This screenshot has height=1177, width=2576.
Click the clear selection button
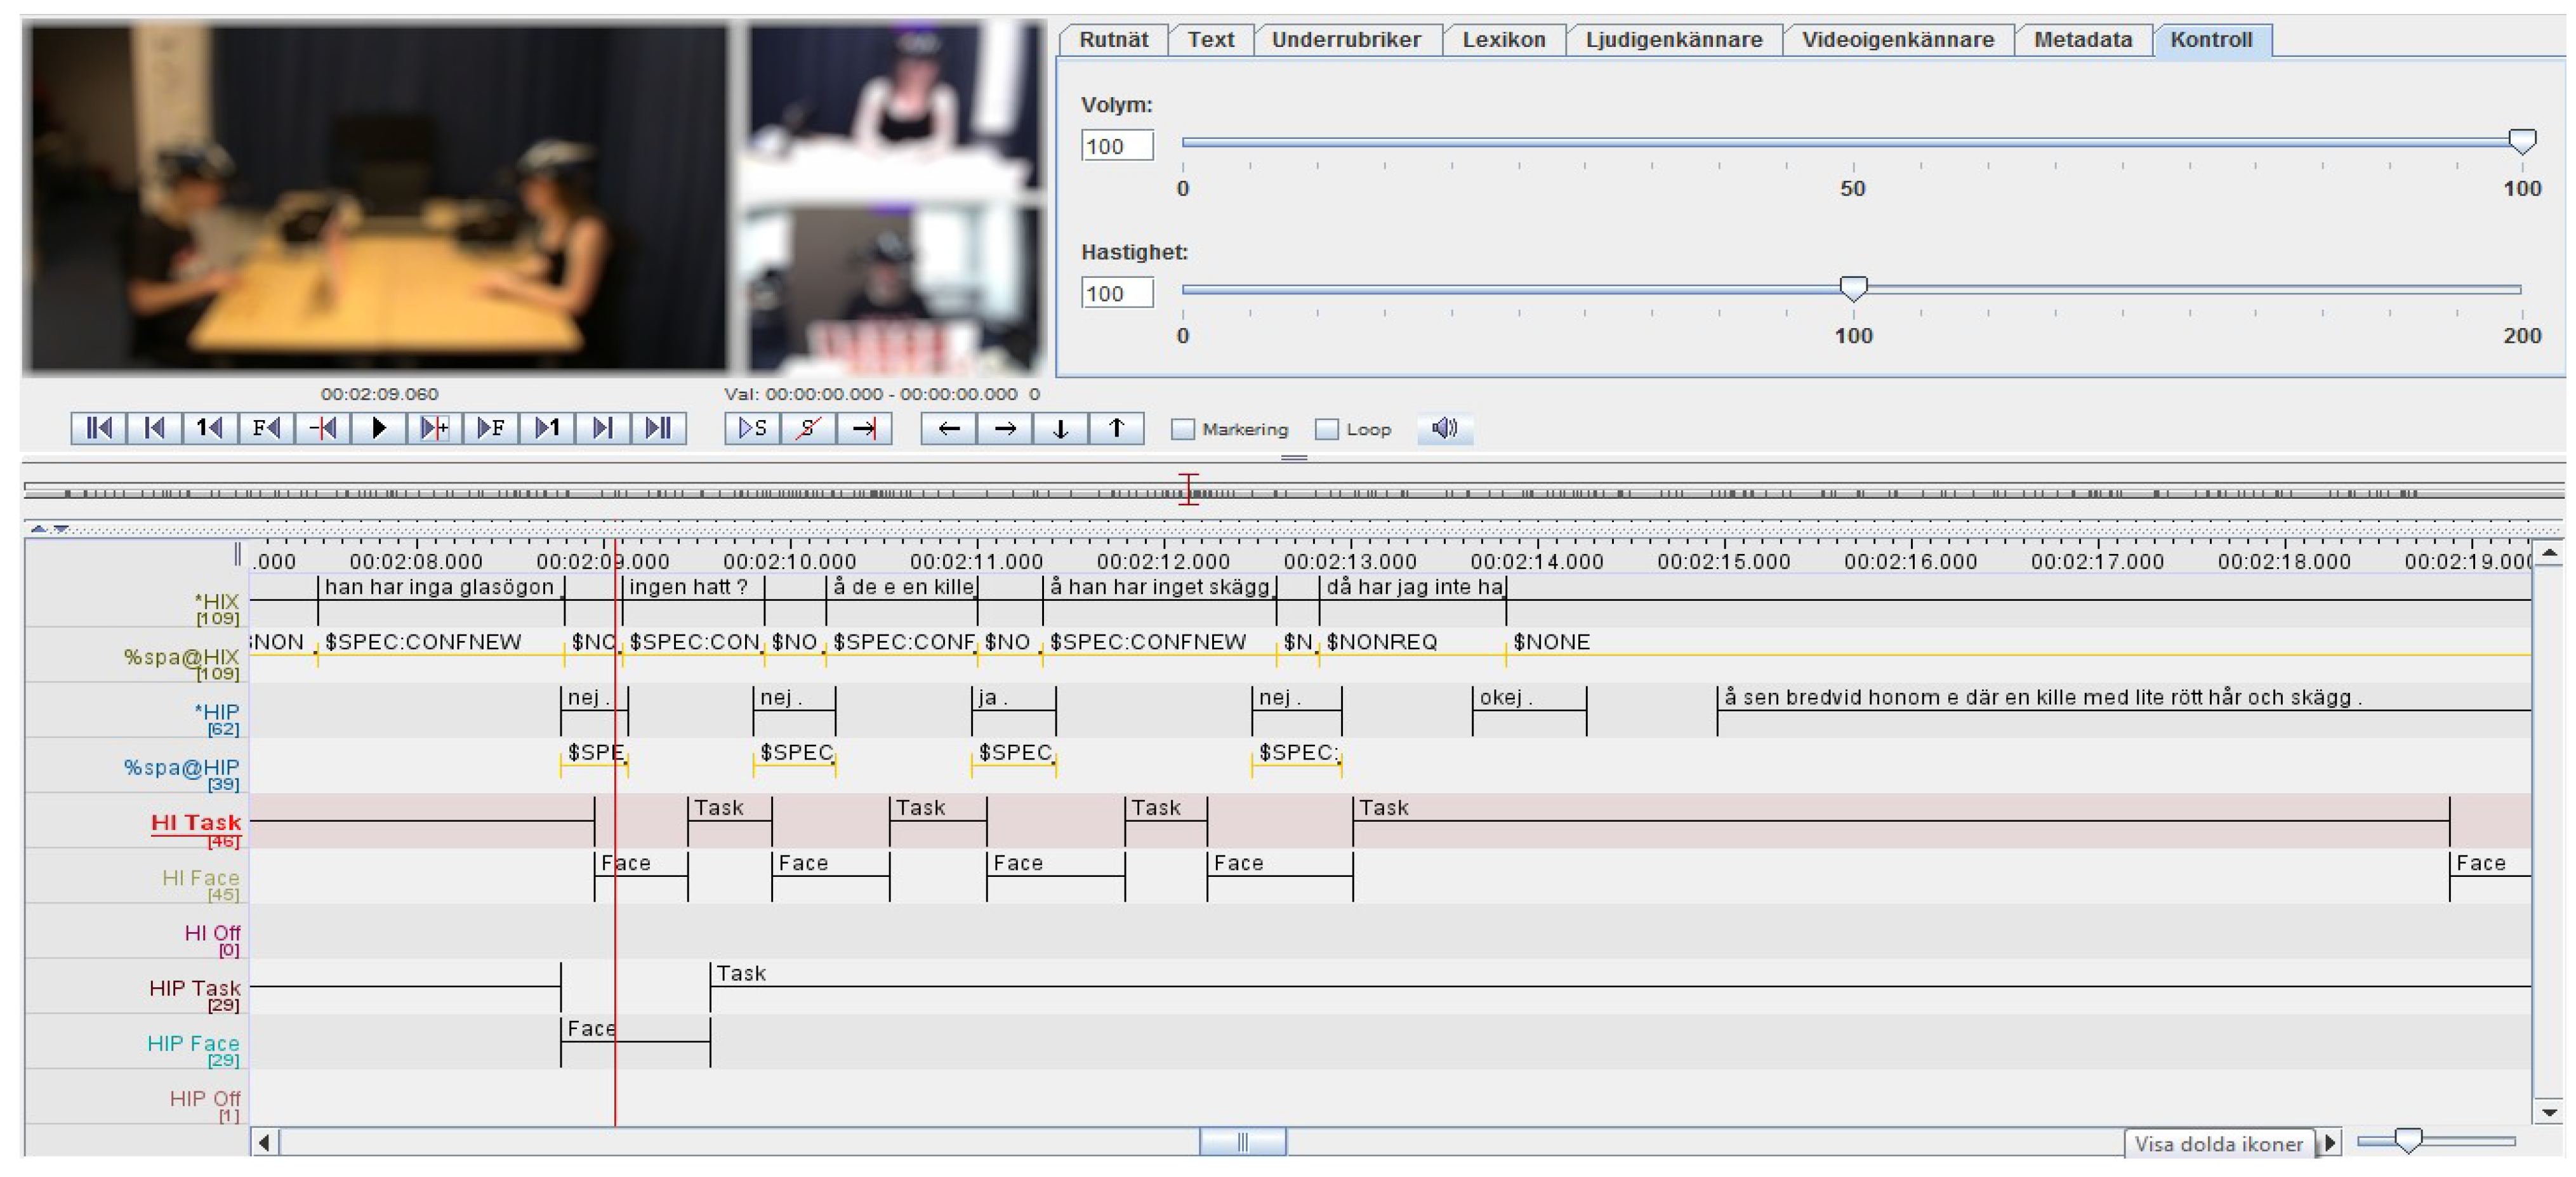pyautogui.click(x=808, y=428)
